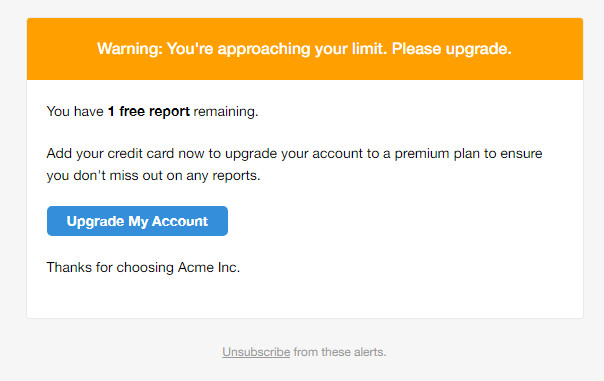Click the word "Warning:" in the banner

[x=129, y=49]
